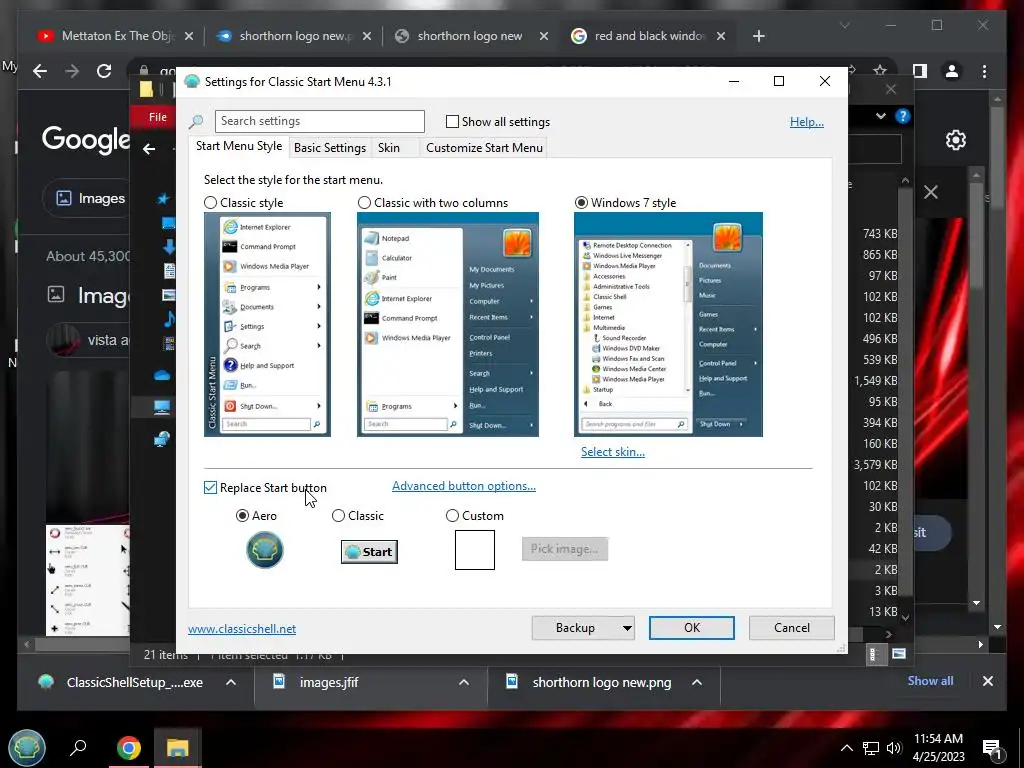Click the Cancel button
This screenshot has height=768, width=1024.
(792, 628)
